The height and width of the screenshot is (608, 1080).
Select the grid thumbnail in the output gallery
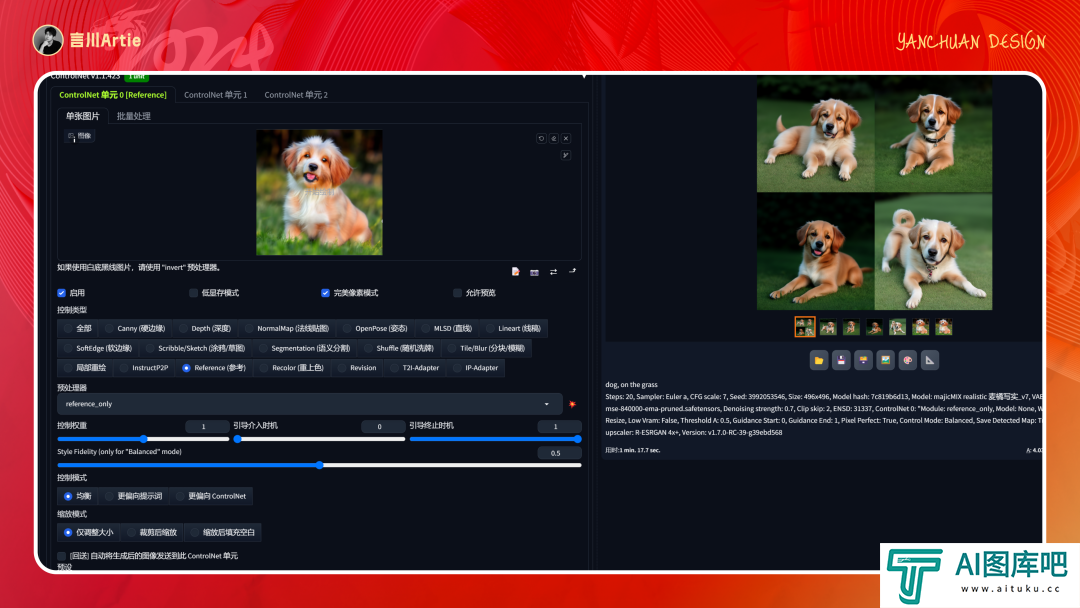pyautogui.click(x=805, y=326)
